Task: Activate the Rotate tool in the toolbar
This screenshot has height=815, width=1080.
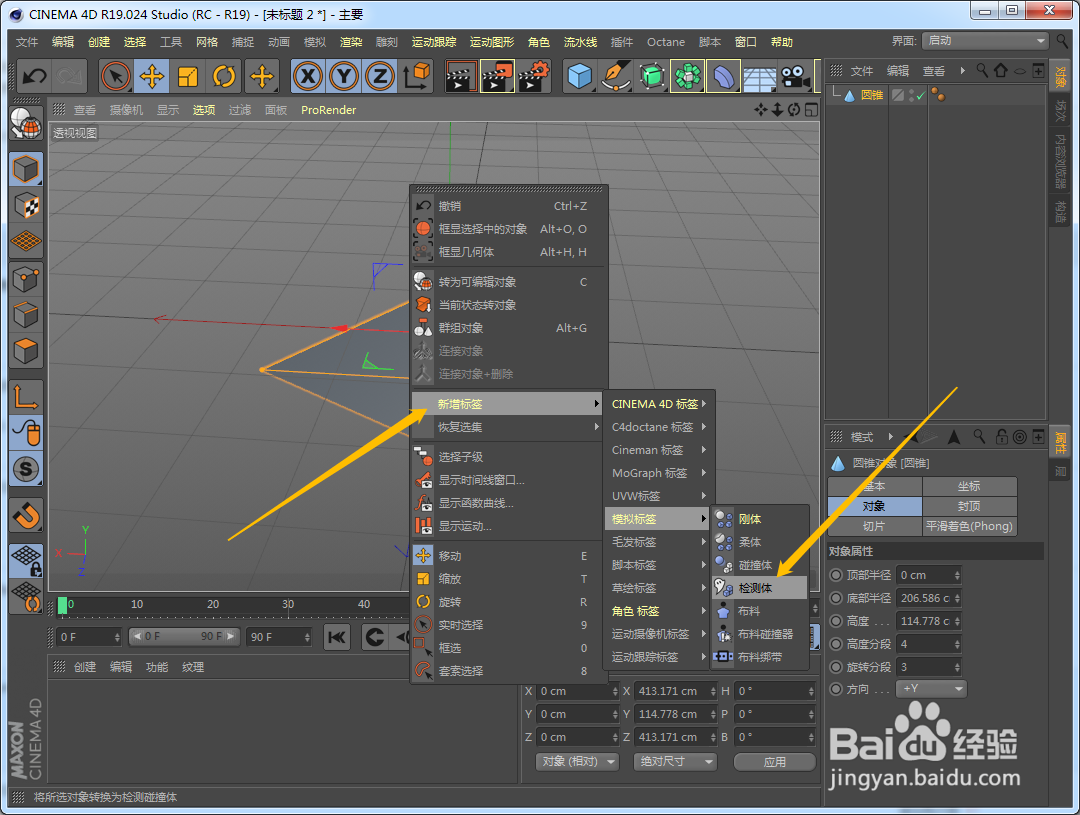Action: 224,76
